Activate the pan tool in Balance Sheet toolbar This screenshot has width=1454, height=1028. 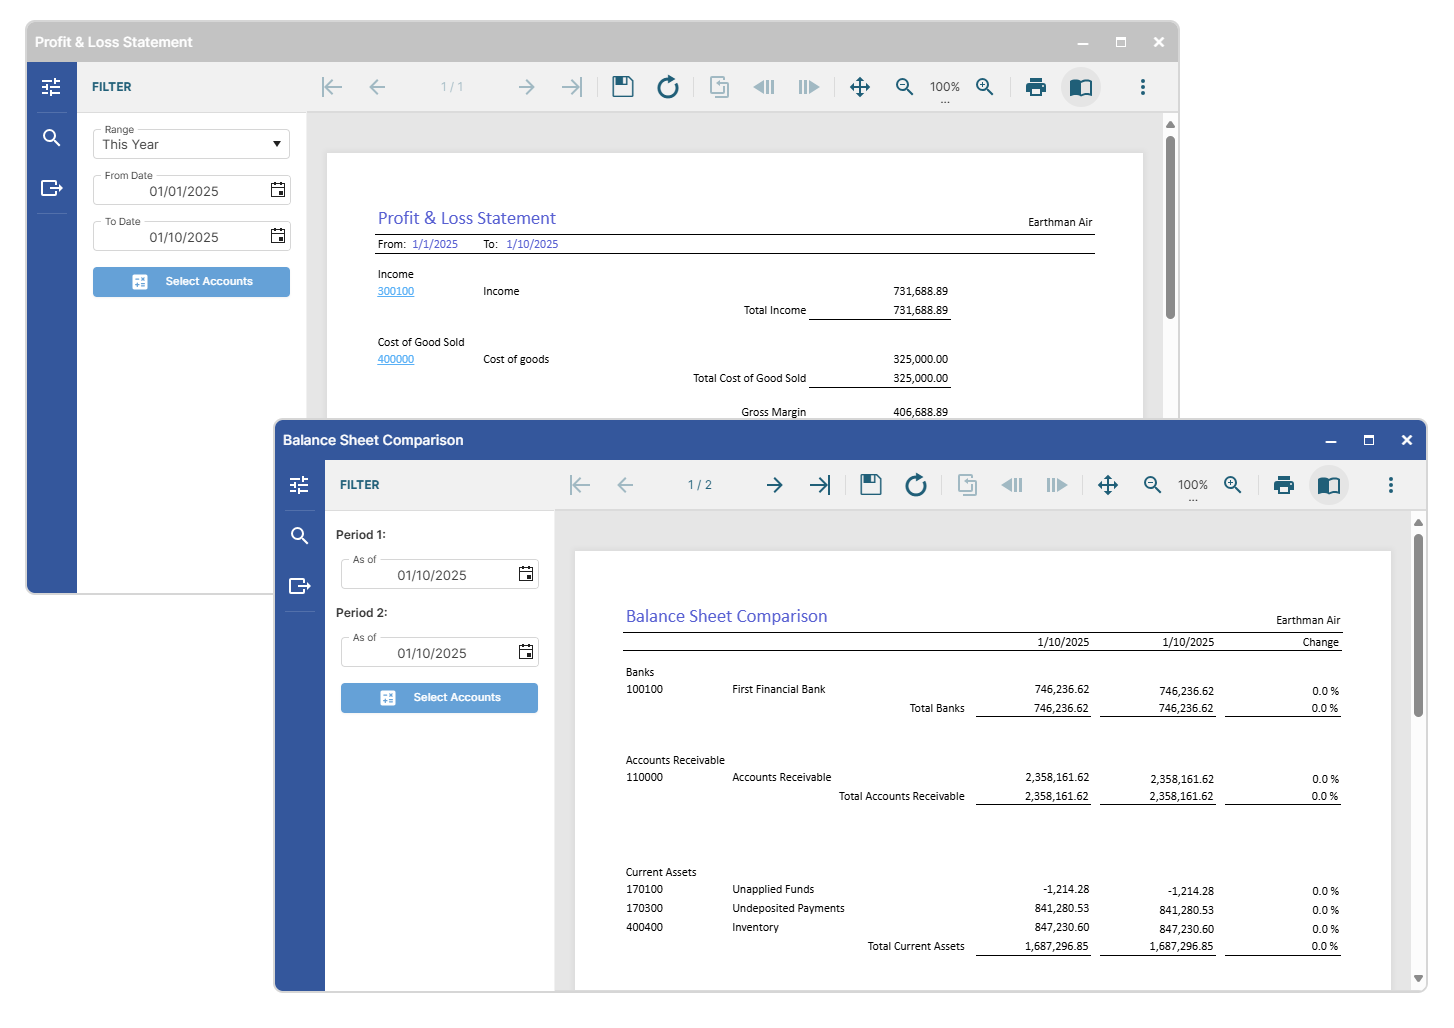pos(1107,485)
